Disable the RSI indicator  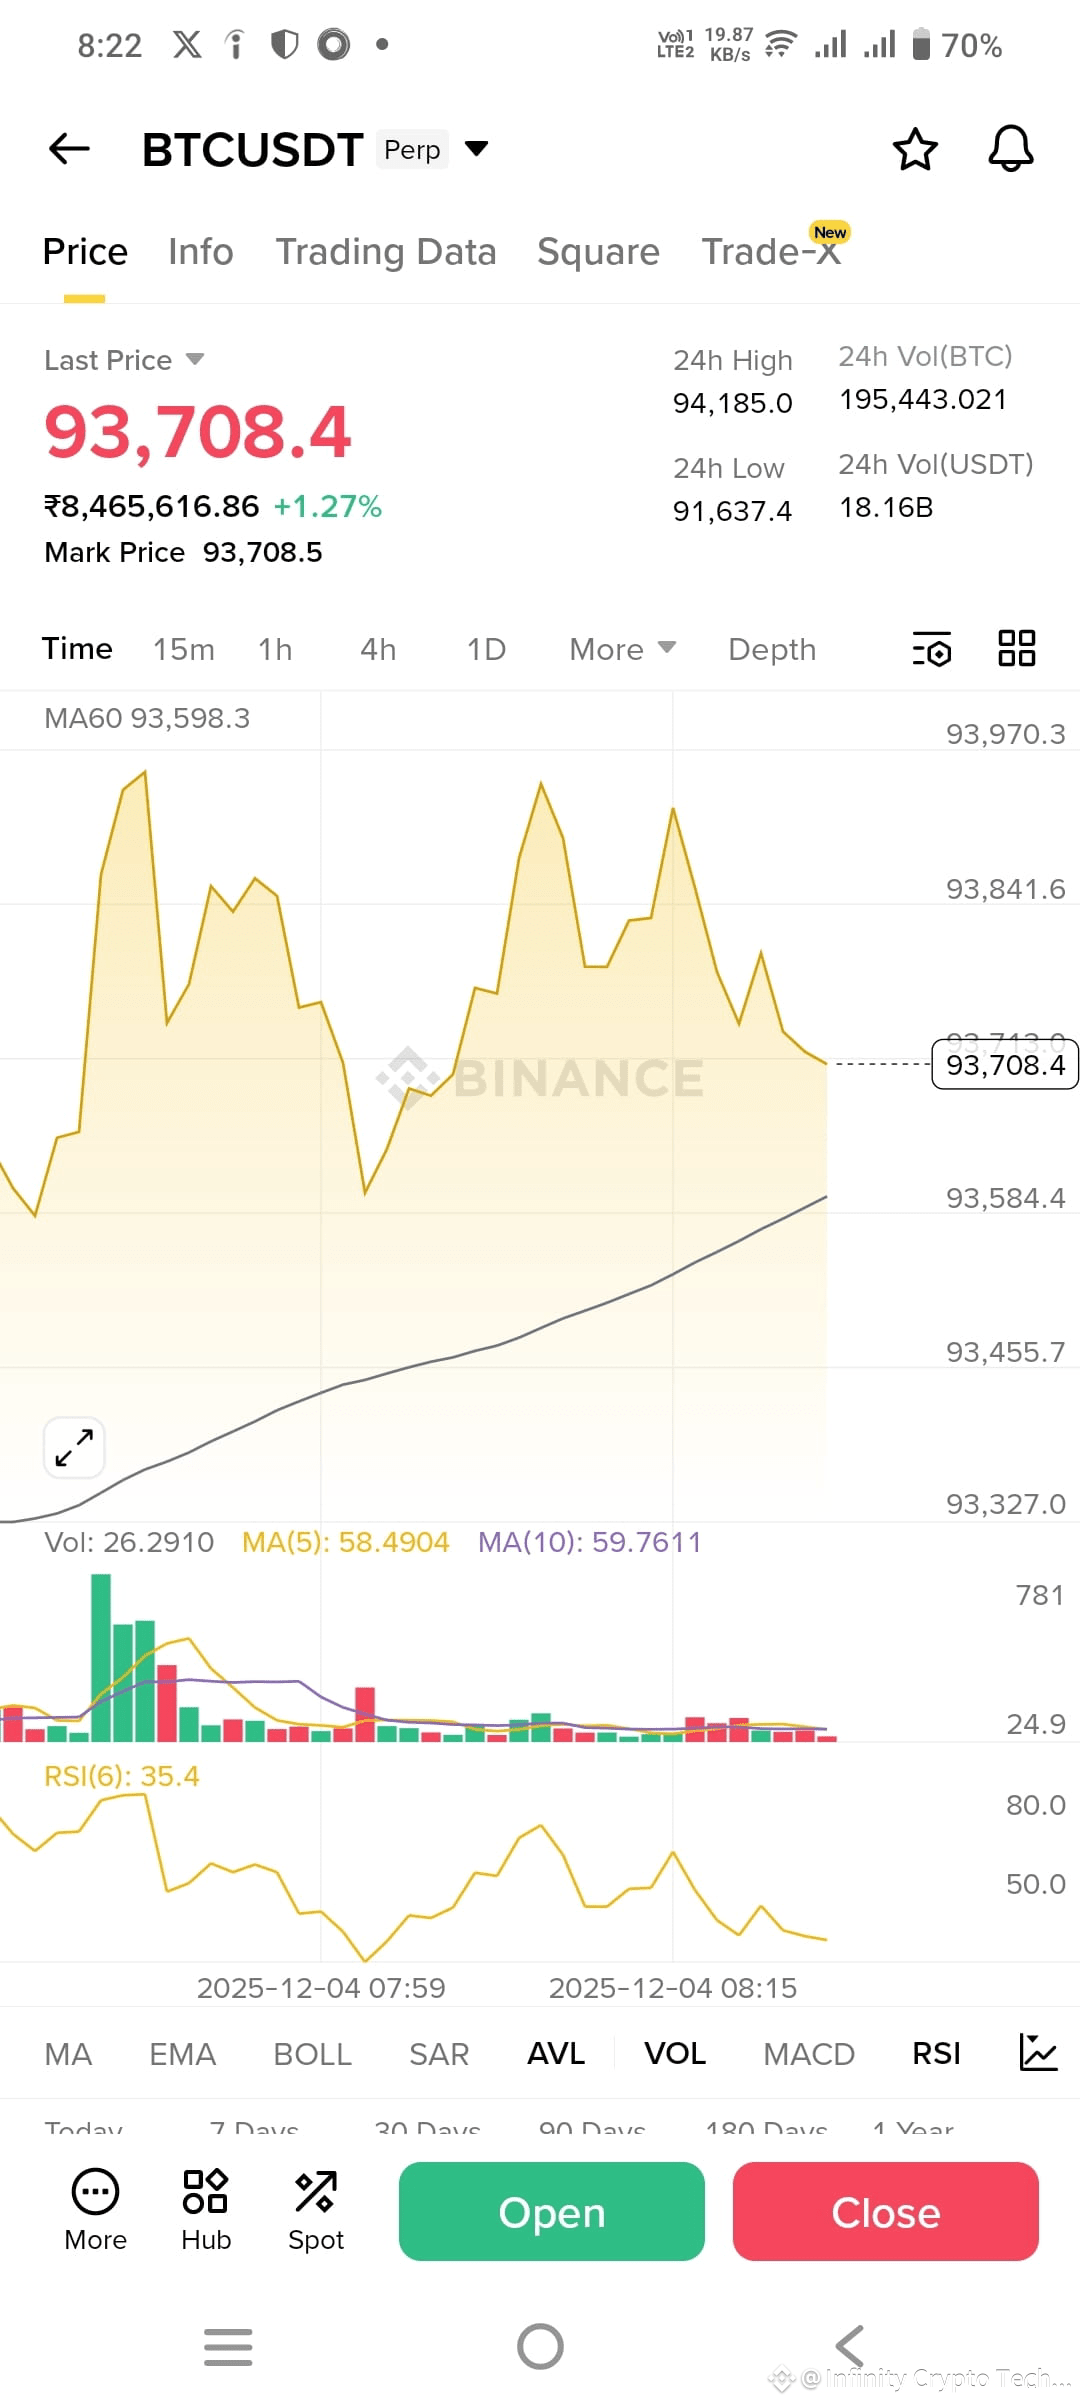click(x=936, y=2053)
